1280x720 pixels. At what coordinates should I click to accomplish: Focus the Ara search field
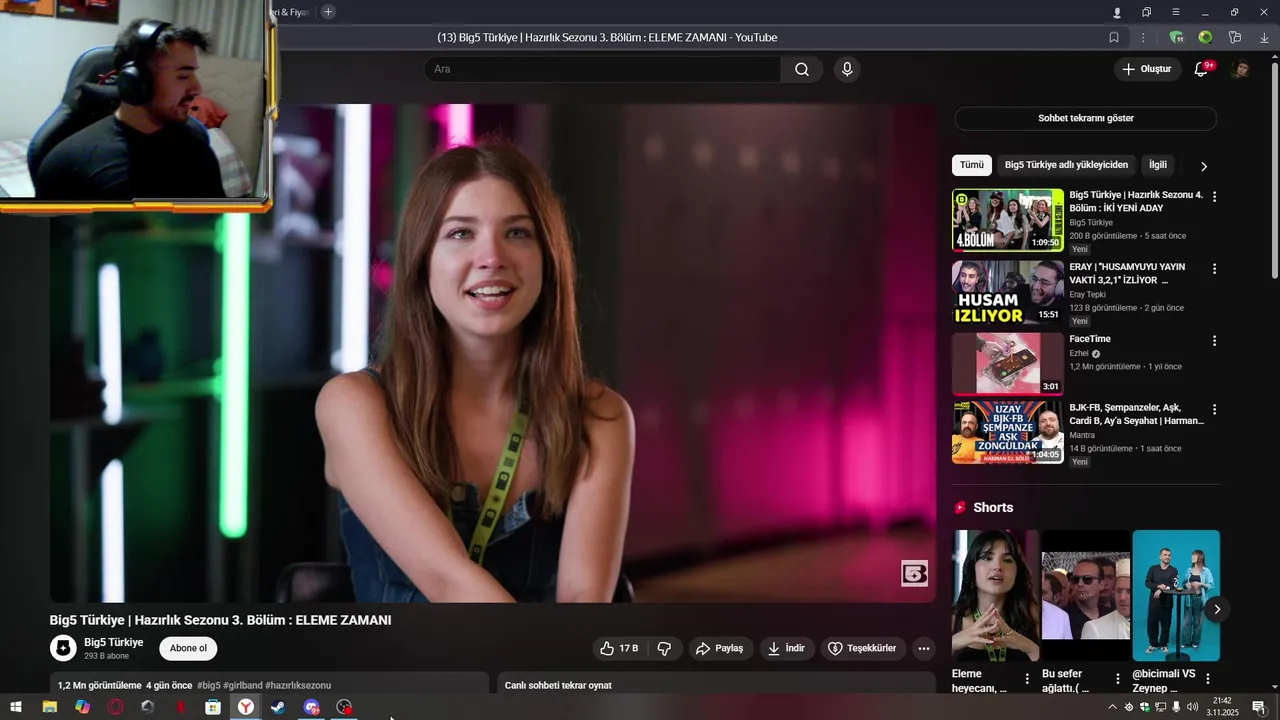click(603, 69)
